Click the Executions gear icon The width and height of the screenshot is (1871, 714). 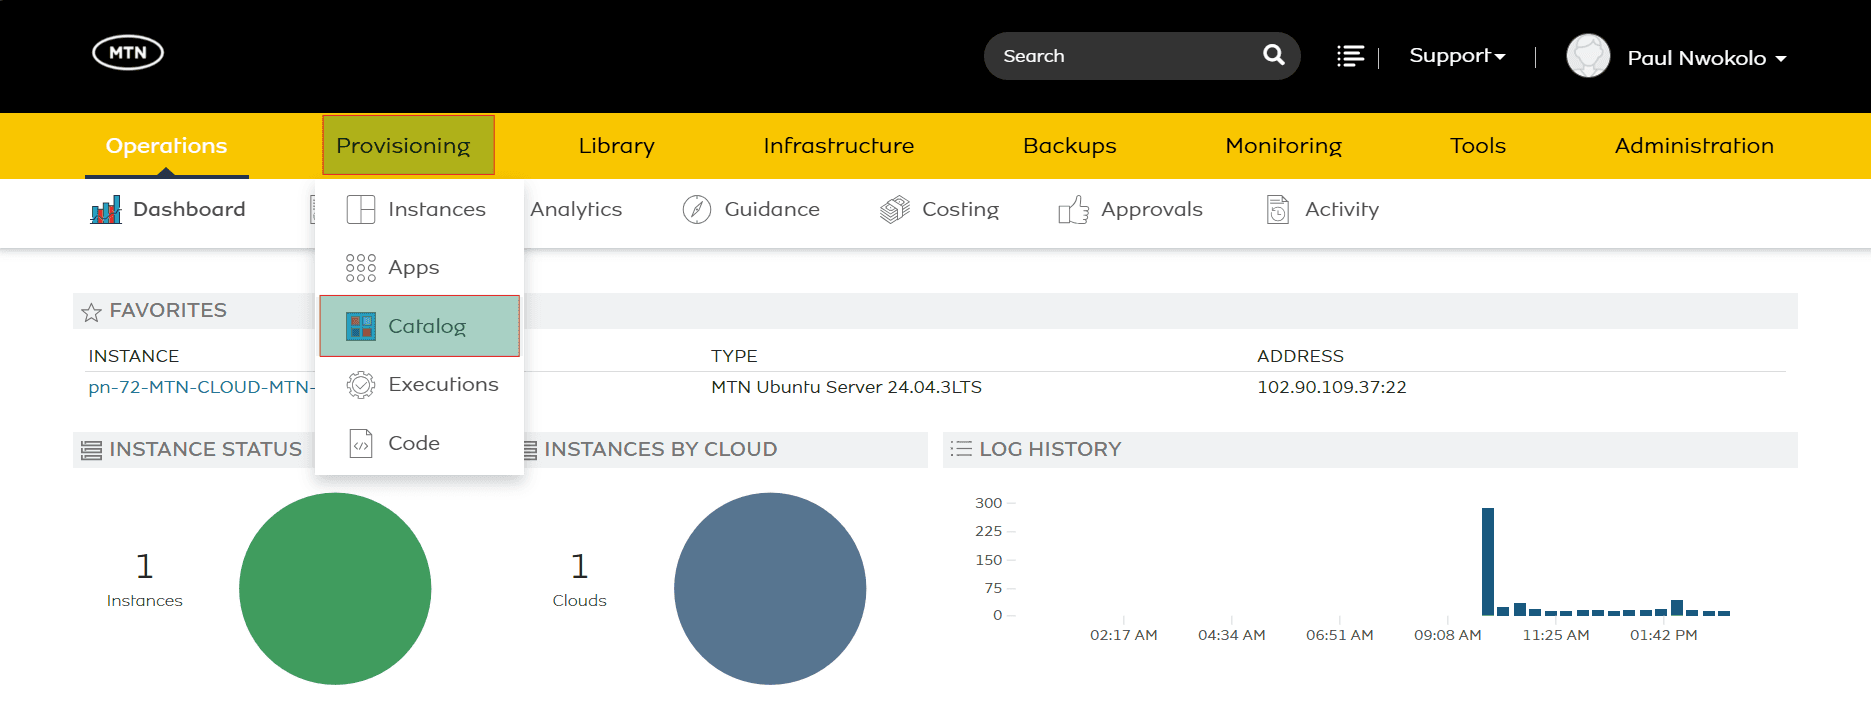(360, 384)
